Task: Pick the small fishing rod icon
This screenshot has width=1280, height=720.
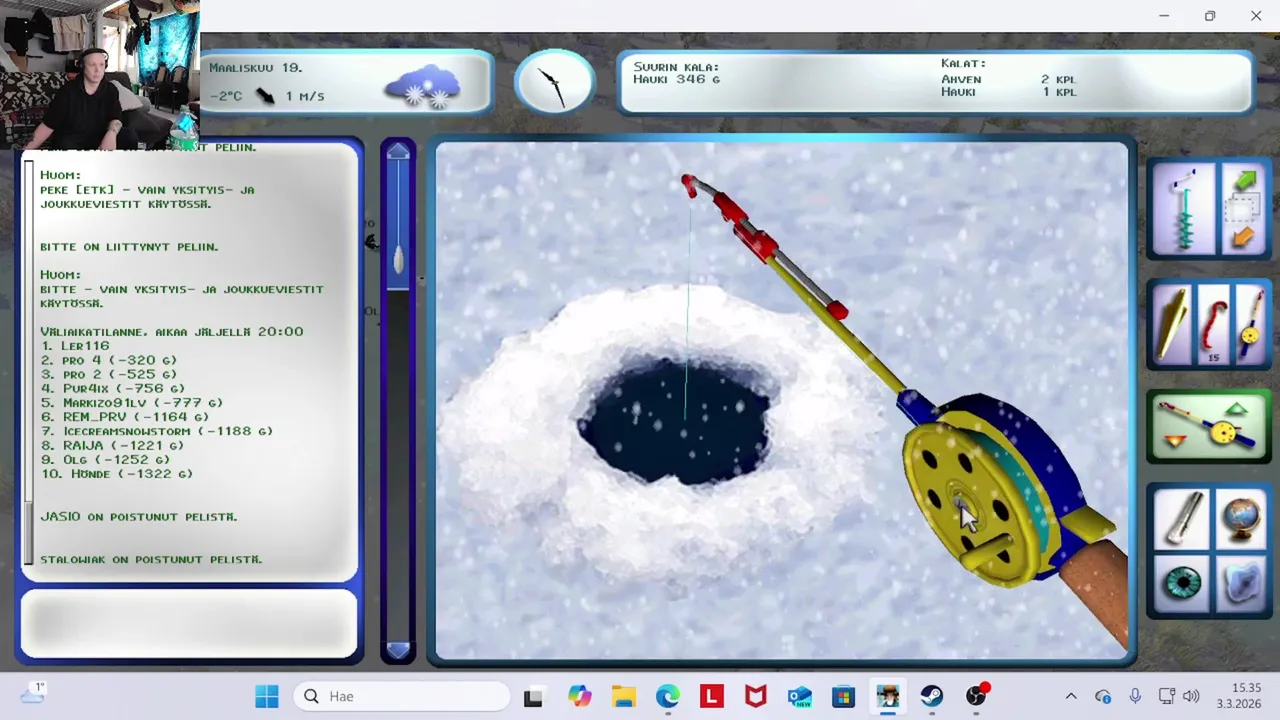Action: coord(1250,325)
